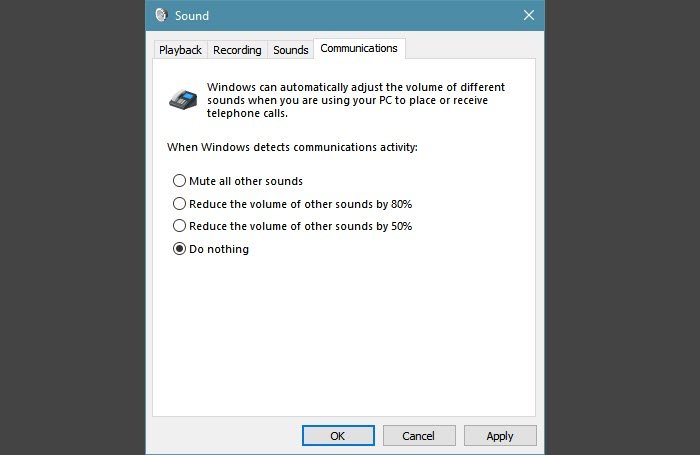Click the telephone icon beside the description
Image resolution: width=700 pixels, height=455 pixels.
point(183,97)
